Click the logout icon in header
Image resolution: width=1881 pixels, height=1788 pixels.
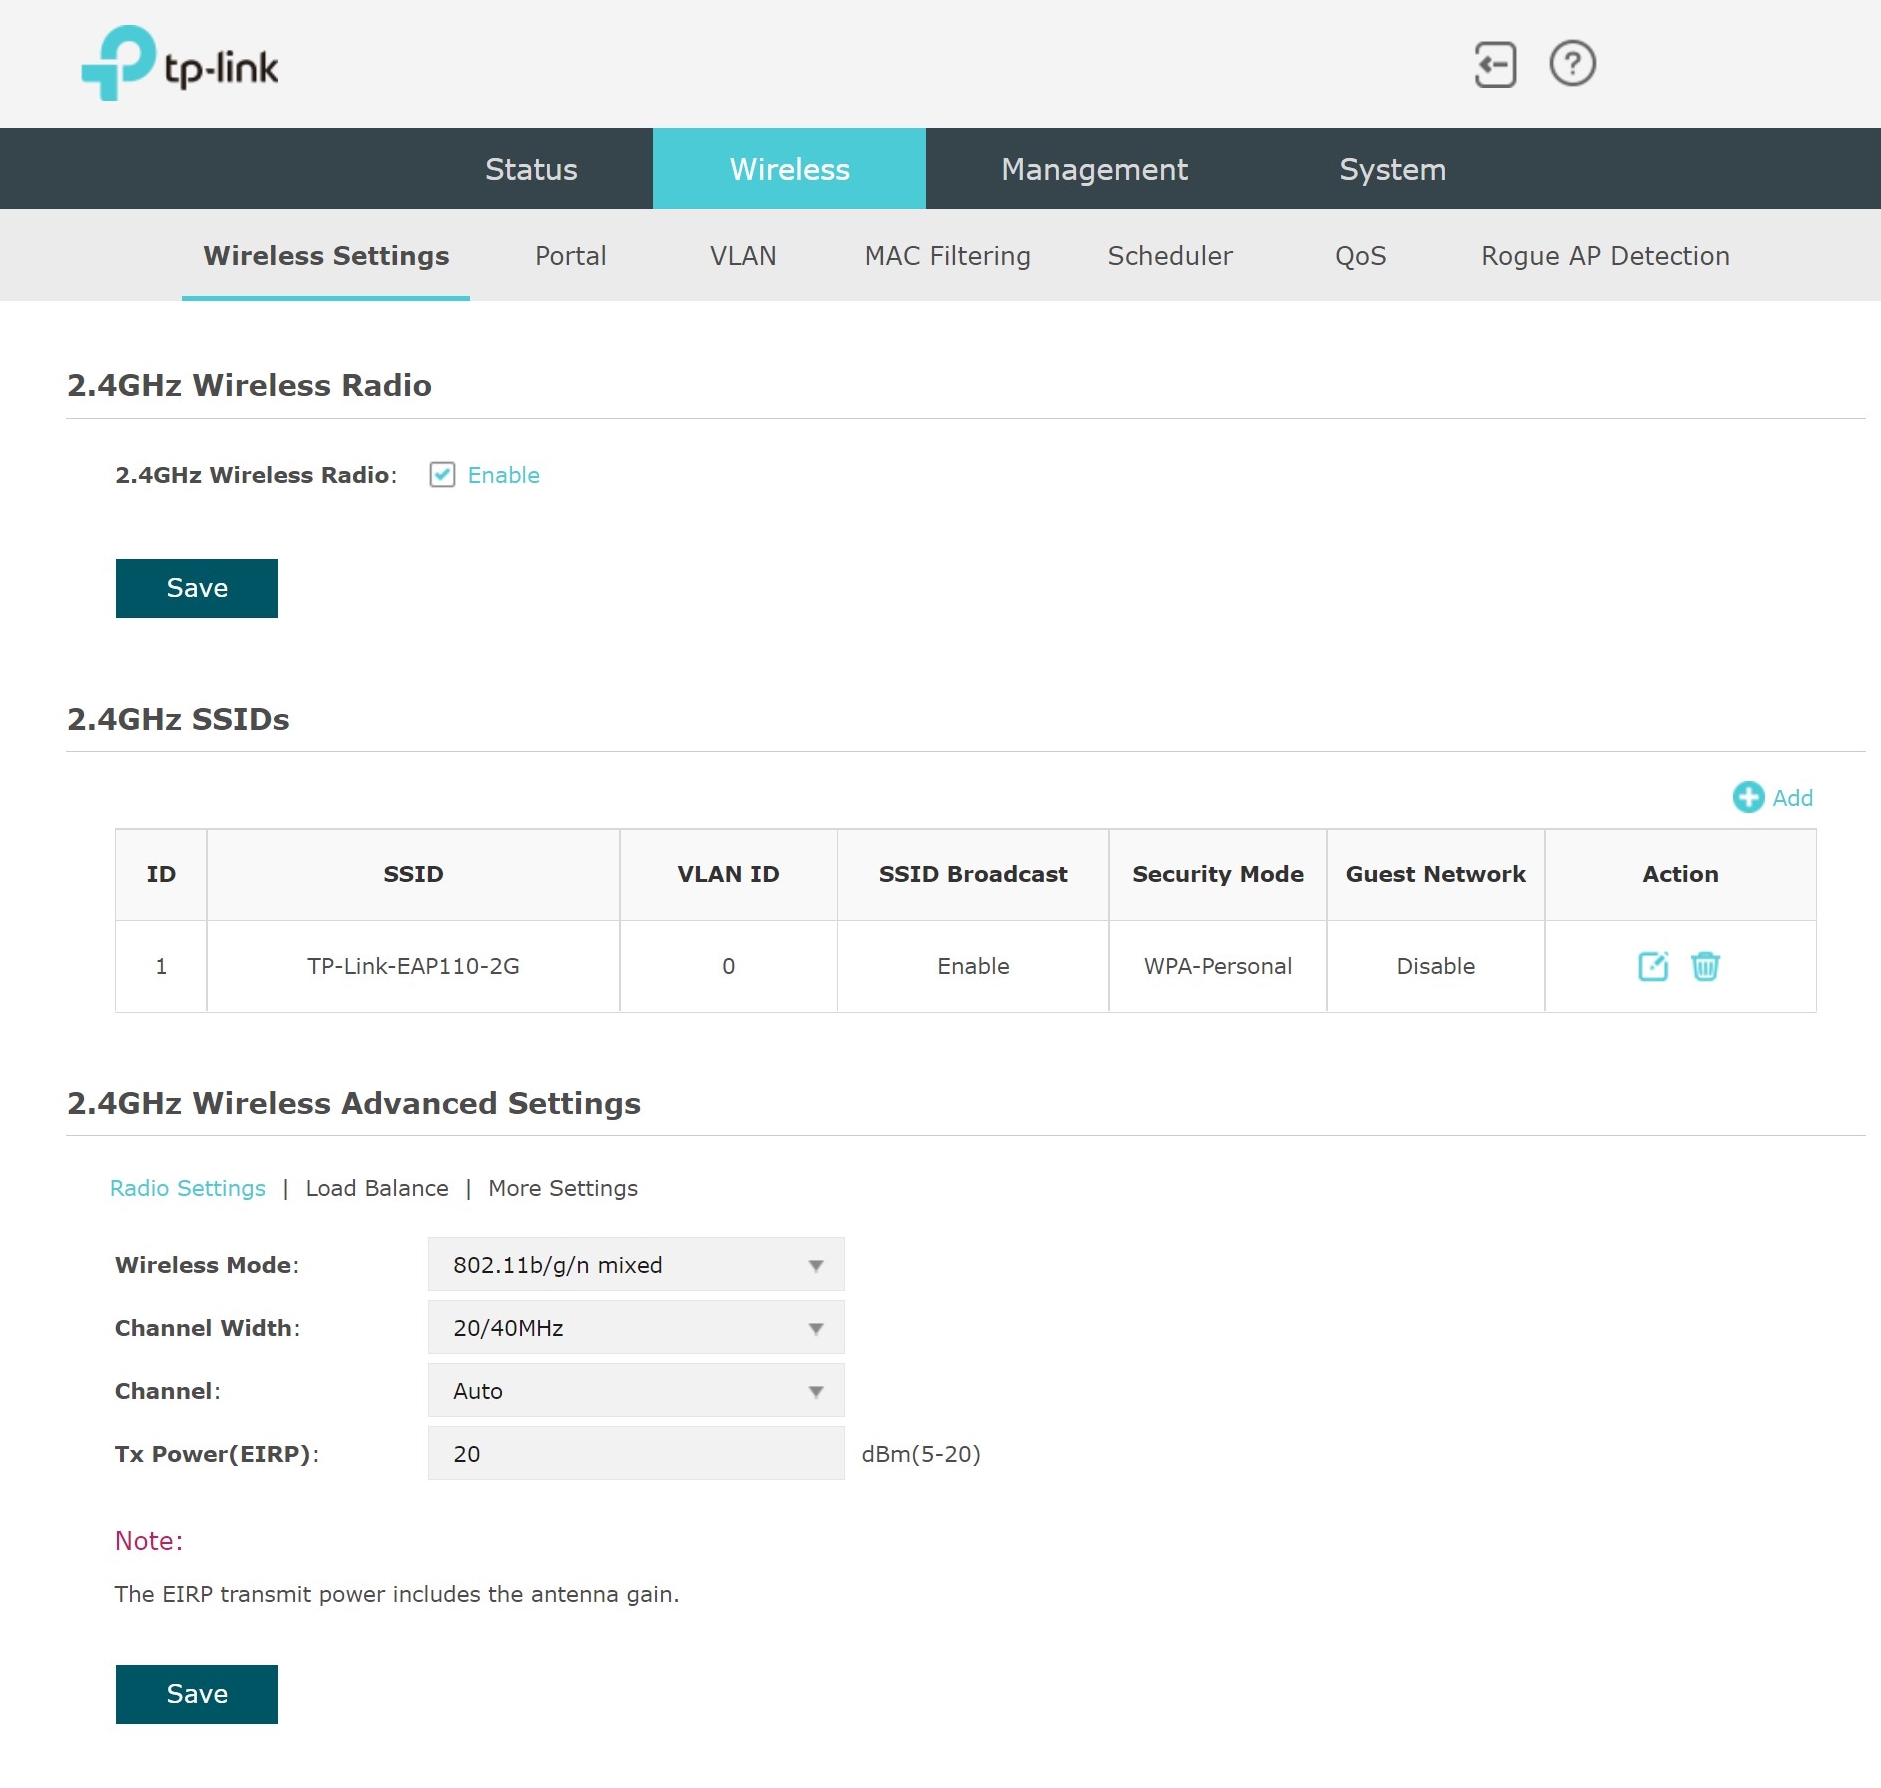pyautogui.click(x=1495, y=65)
